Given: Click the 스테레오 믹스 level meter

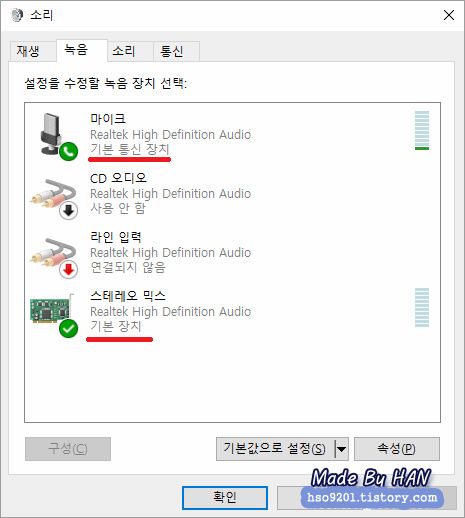Looking at the screenshot, I should click(422, 308).
